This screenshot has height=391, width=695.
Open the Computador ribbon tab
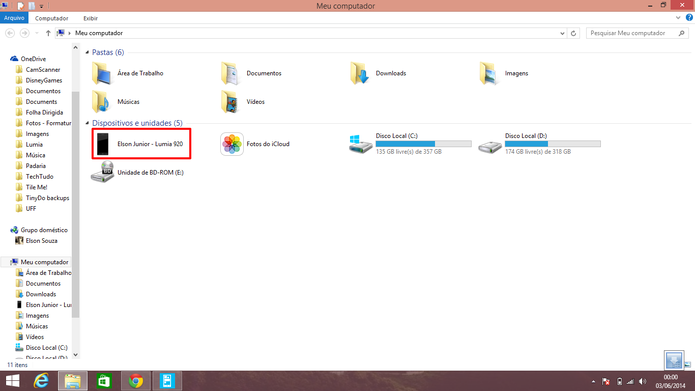[x=51, y=18]
